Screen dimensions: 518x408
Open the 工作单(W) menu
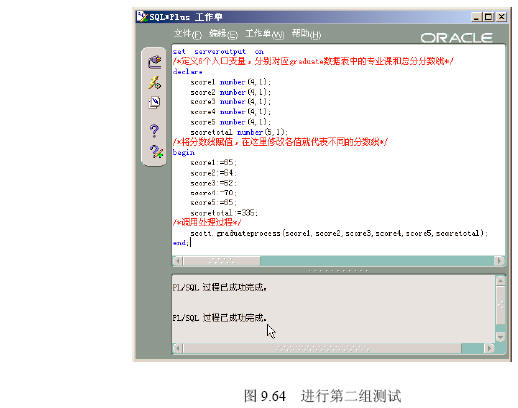click(x=265, y=34)
